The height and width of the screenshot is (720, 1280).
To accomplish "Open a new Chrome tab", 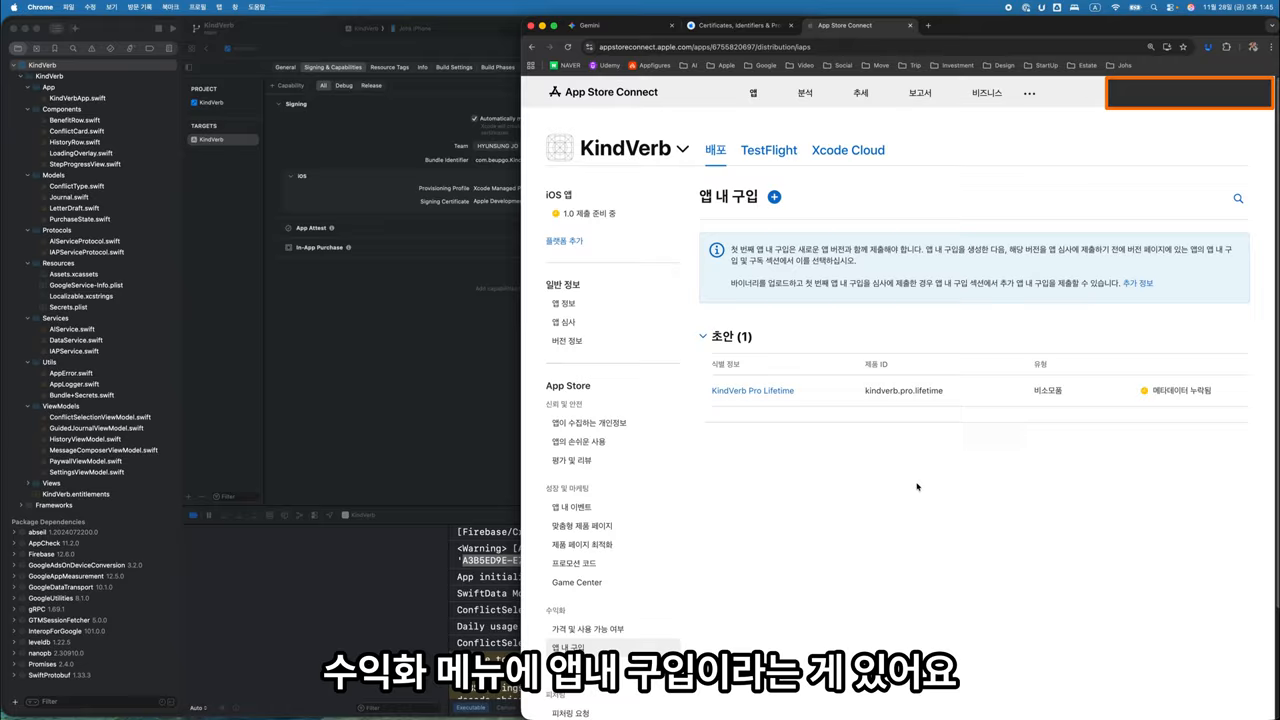I will [x=928, y=25].
